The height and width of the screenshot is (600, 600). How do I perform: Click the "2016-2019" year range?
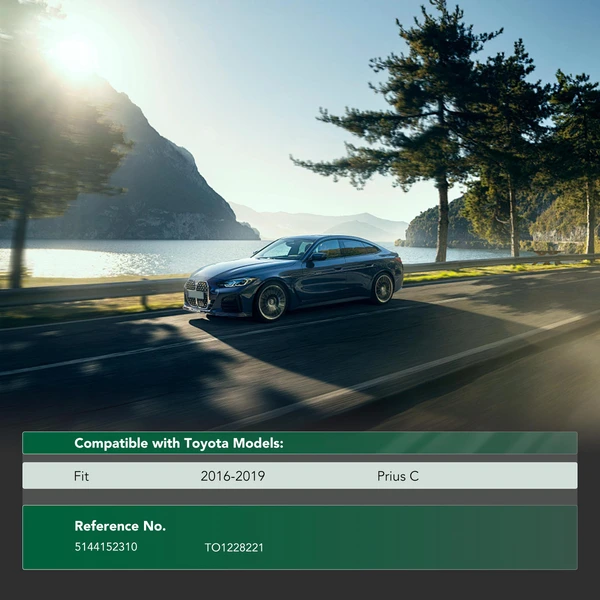click(x=232, y=476)
